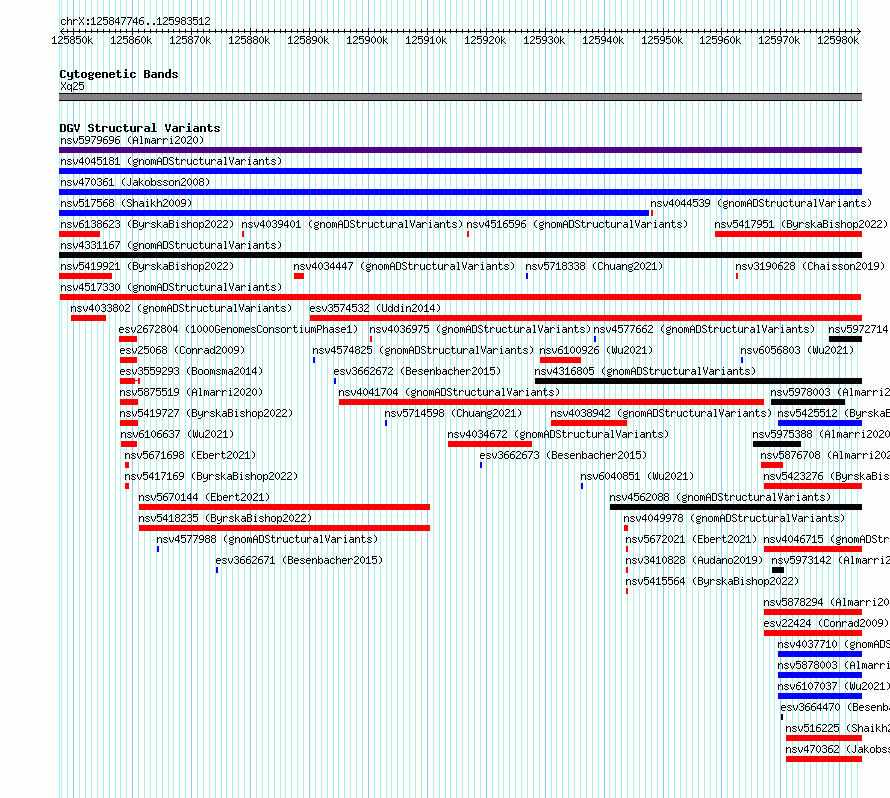Screen dimensions: 890x798
Task: Open the nsv517568 (Shaikh2009) variant
Action: 126,203
